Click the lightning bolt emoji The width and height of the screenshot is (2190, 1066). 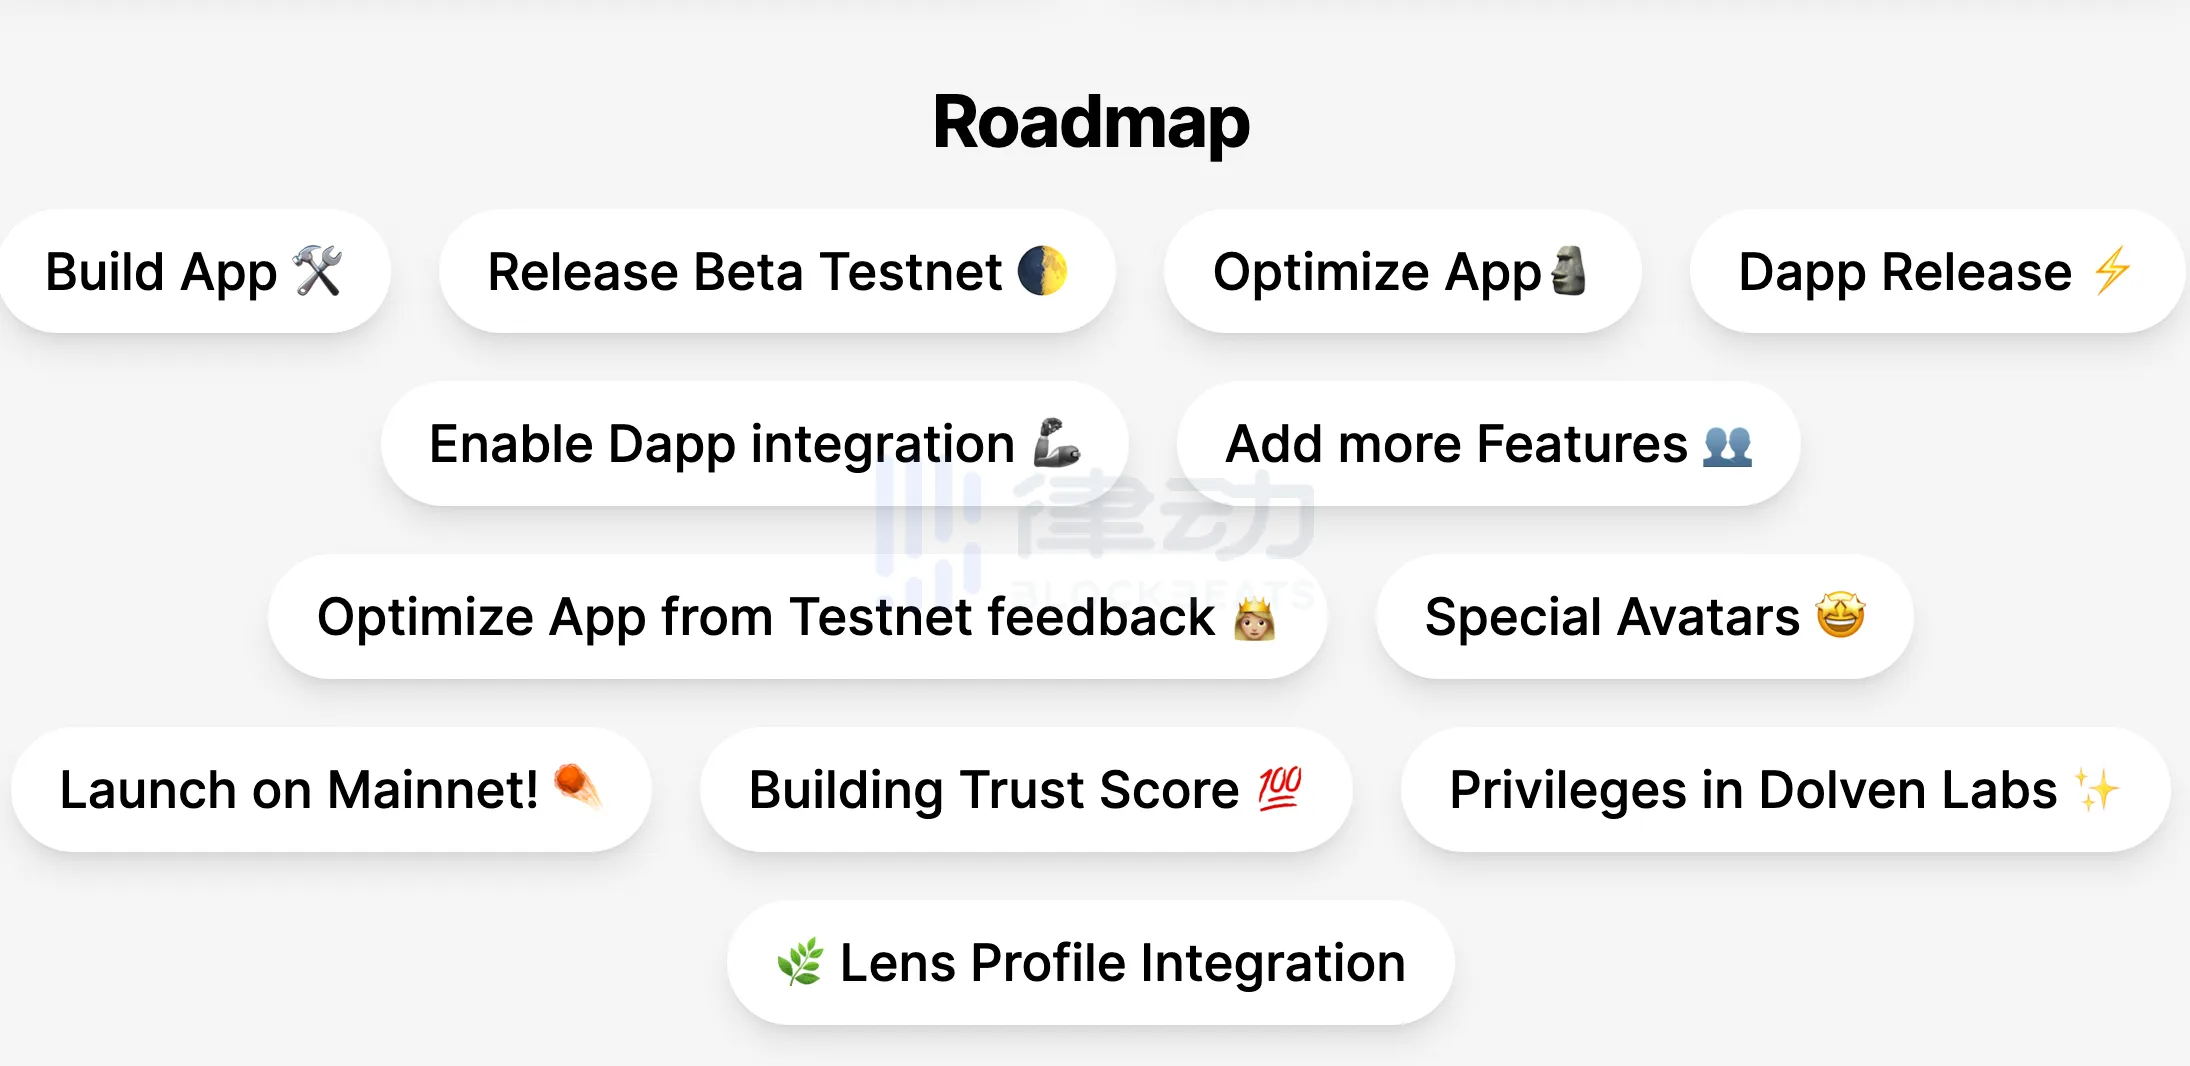click(2112, 271)
